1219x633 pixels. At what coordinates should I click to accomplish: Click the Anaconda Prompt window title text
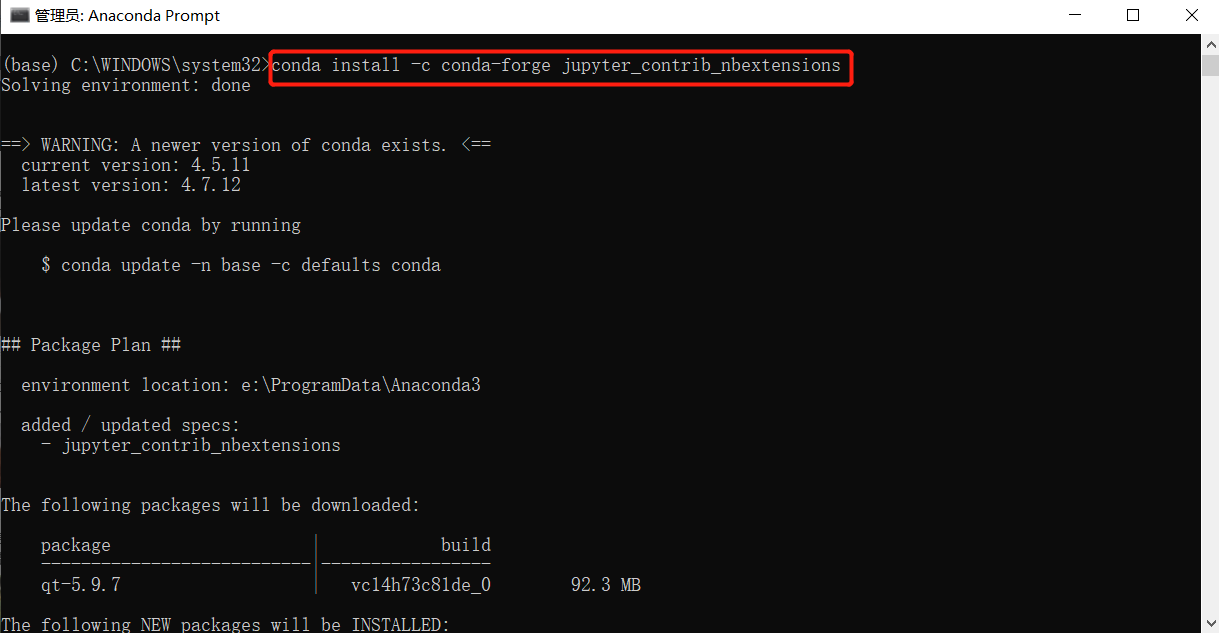click(127, 16)
